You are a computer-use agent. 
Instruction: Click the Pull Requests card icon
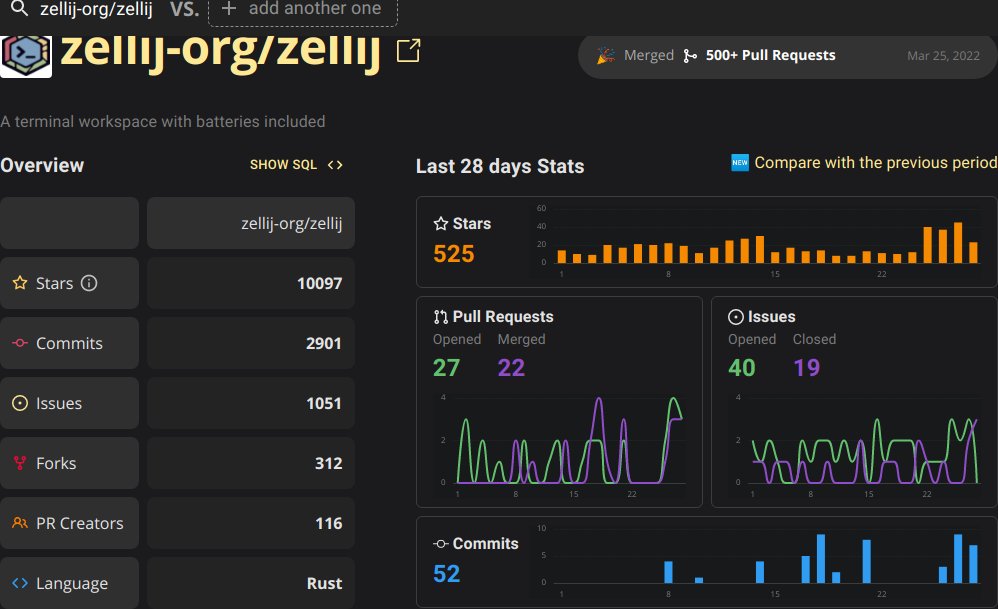point(440,317)
